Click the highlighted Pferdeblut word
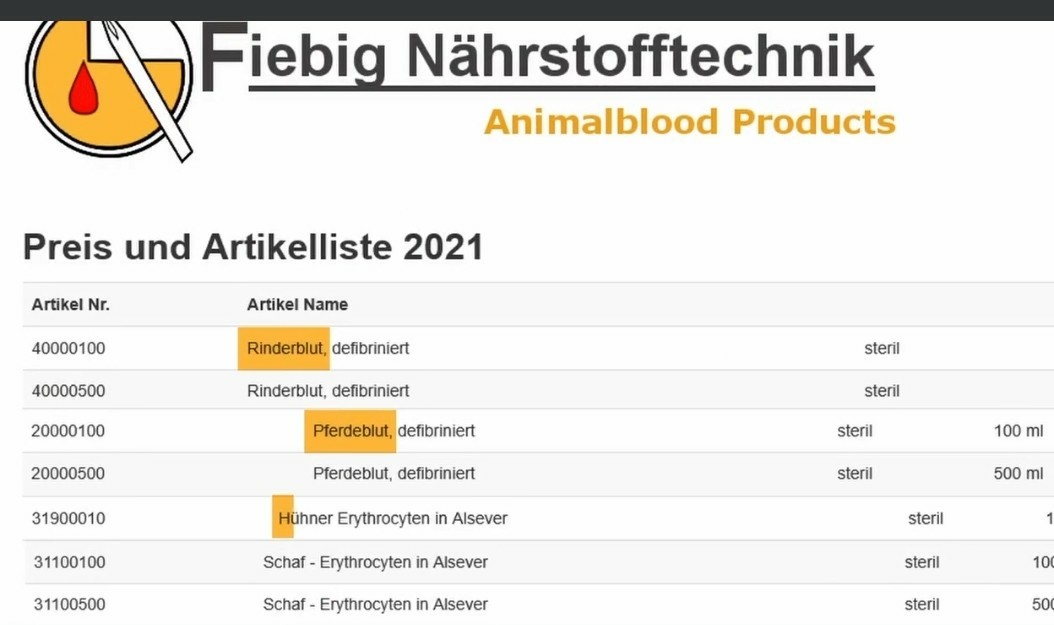 352,432
